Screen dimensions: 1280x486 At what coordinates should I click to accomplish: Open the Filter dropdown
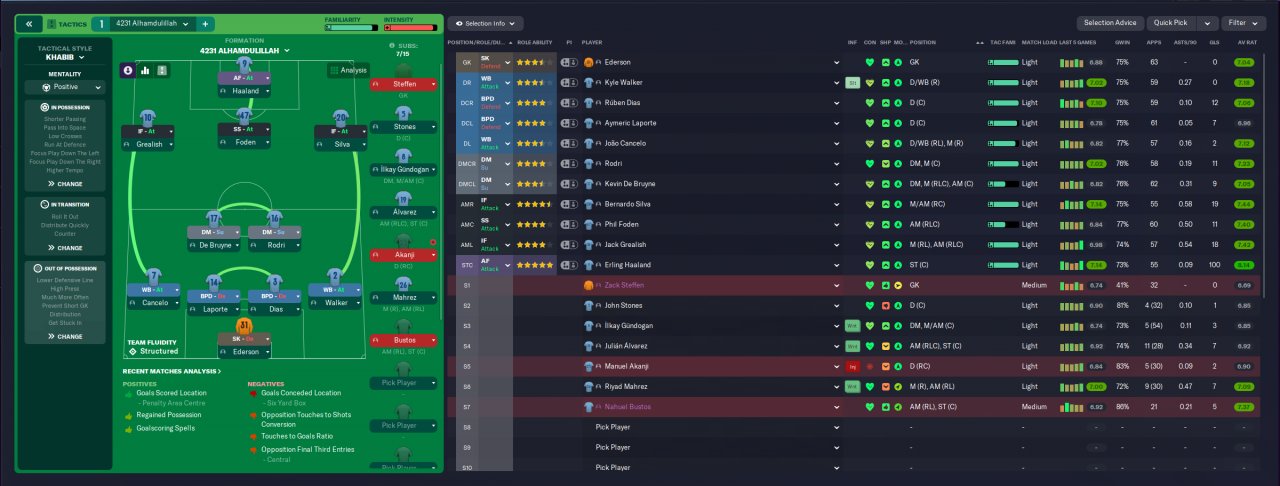tap(1243, 23)
